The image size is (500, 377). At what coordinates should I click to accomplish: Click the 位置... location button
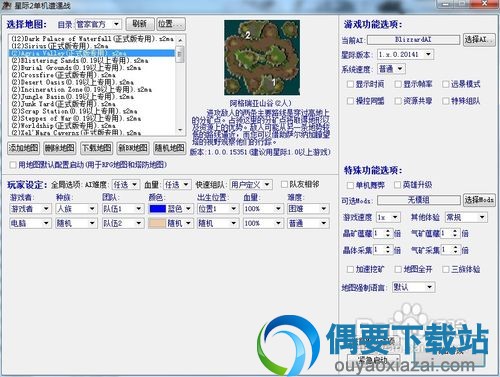(171, 24)
